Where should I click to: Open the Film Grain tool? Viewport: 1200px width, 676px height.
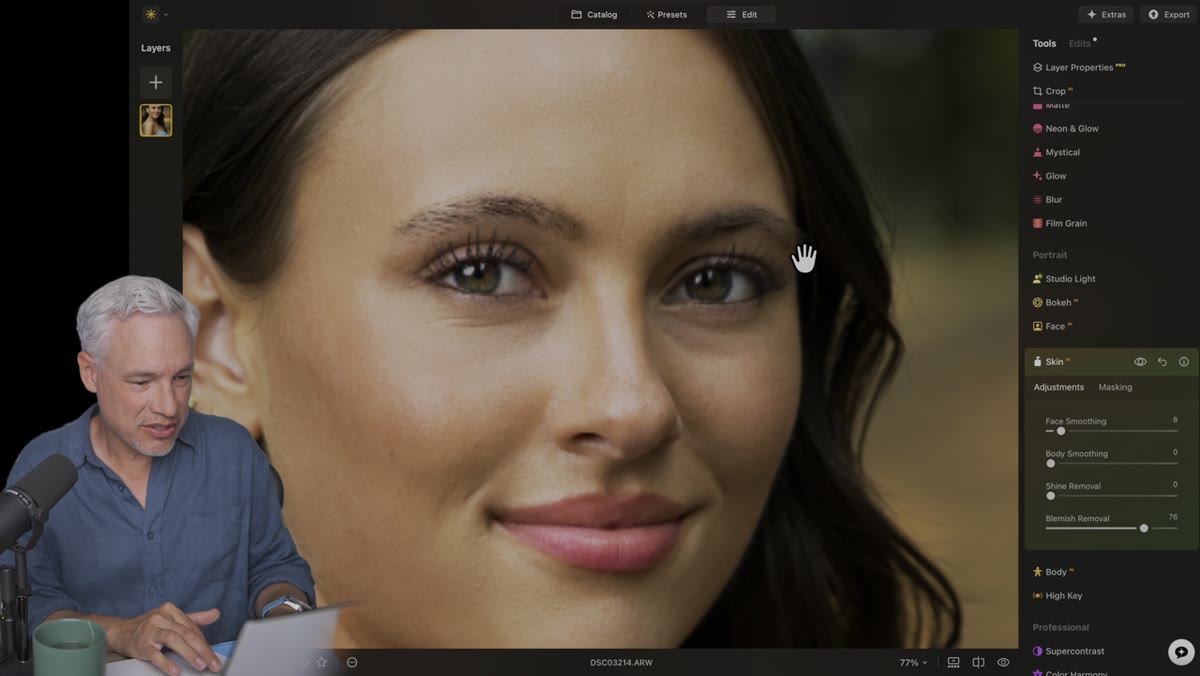[1059, 223]
